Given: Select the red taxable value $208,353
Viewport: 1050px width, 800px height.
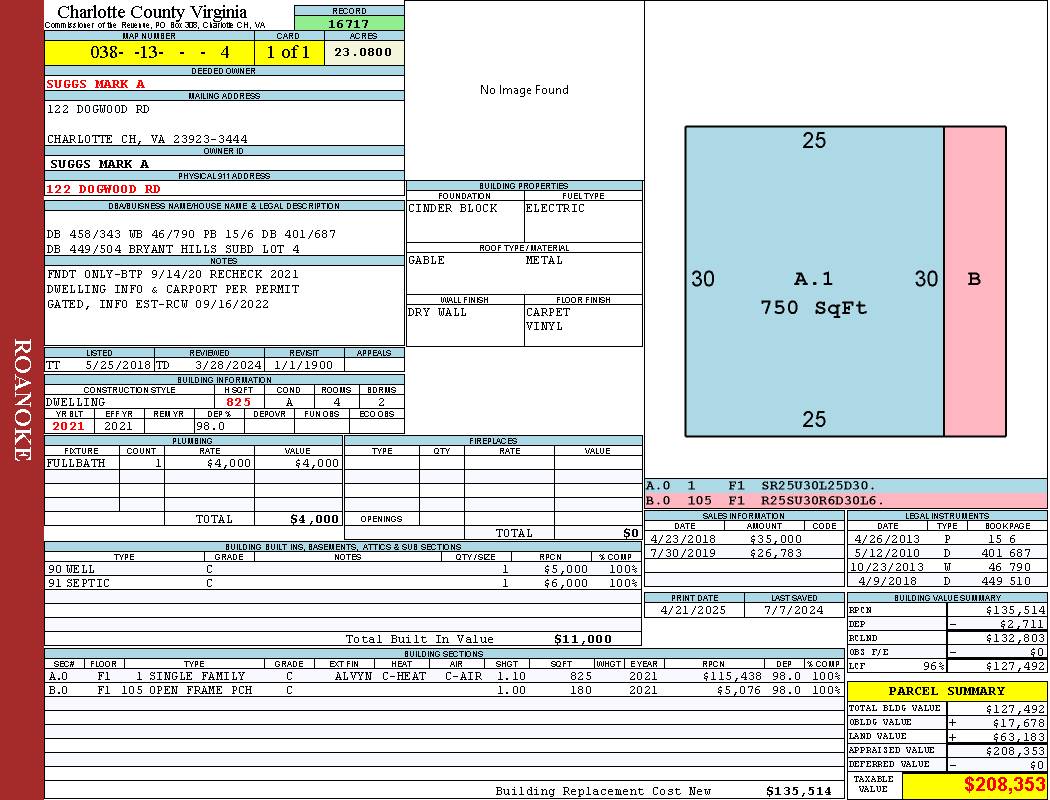Looking at the screenshot, I should pyautogui.click(x=974, y=785).
